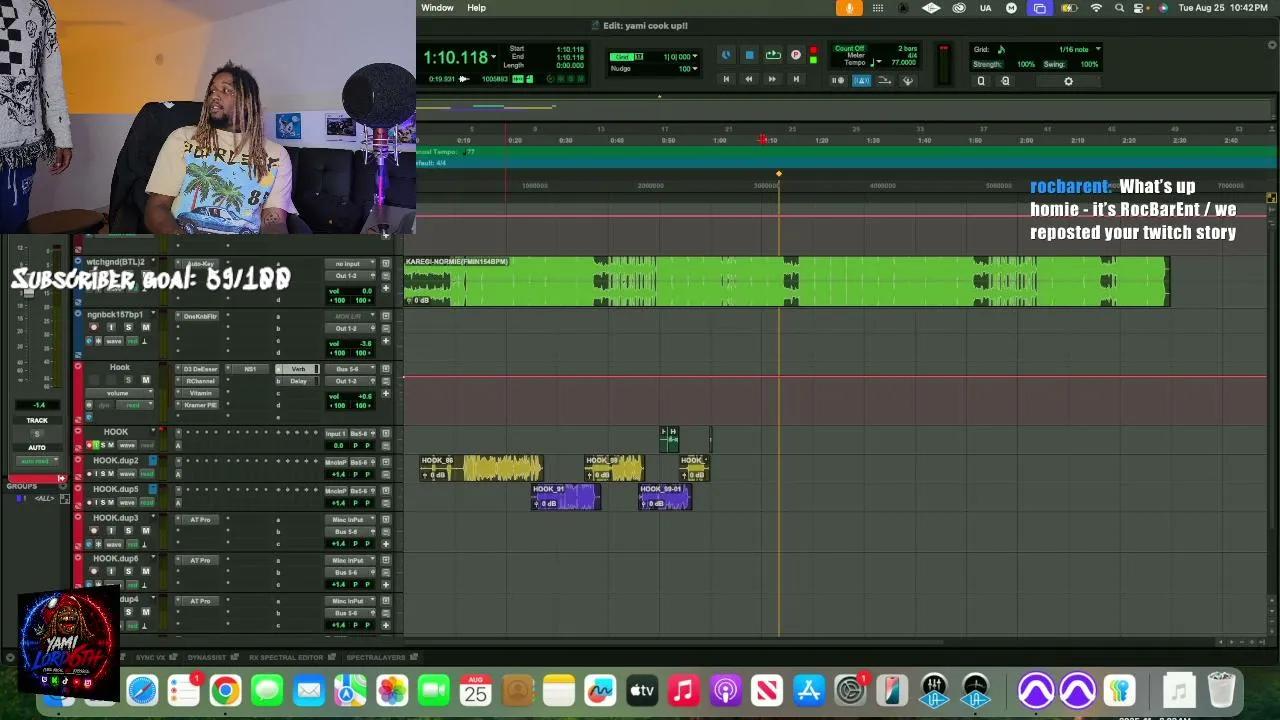Open the main counter format dropdown
Viewport: 1280px width, 720px height.
495,58
